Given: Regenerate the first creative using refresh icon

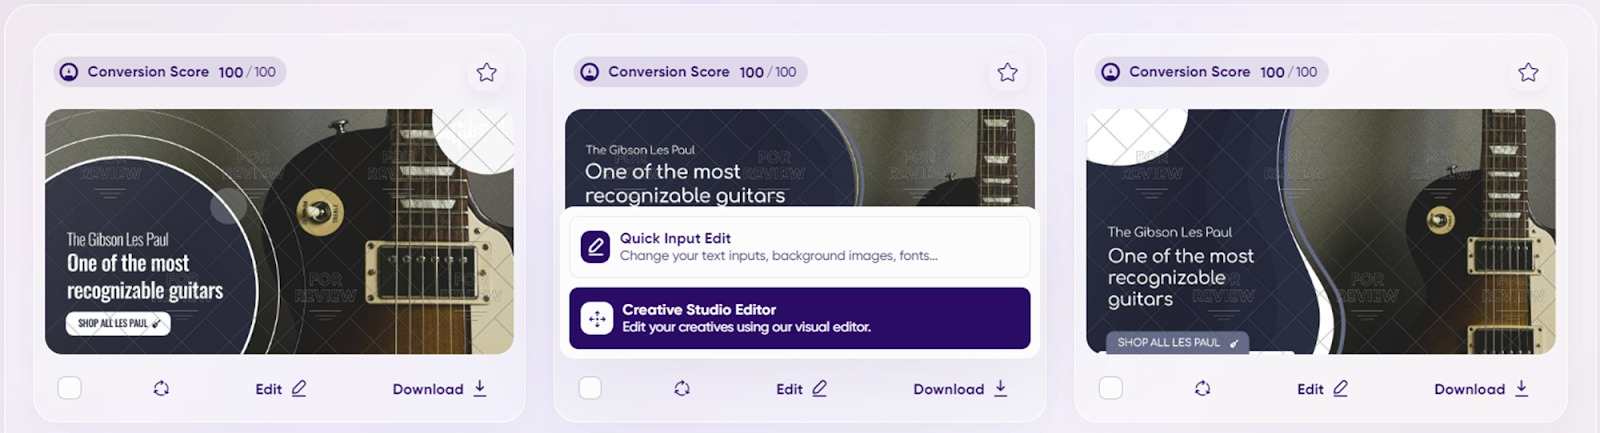Looking at the screenshot, I should point(161,388).
